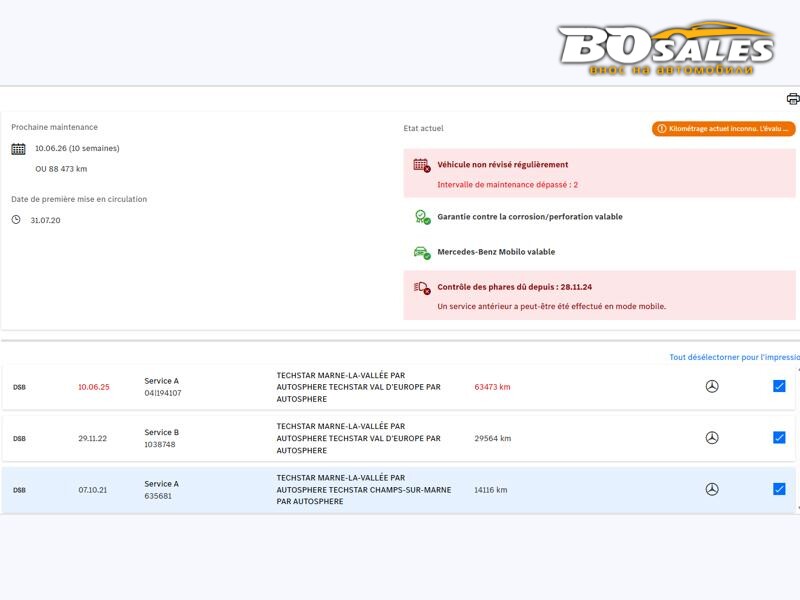800x600 pixels.
Task: Click the print icon at top right
Action: click(792, 99)
